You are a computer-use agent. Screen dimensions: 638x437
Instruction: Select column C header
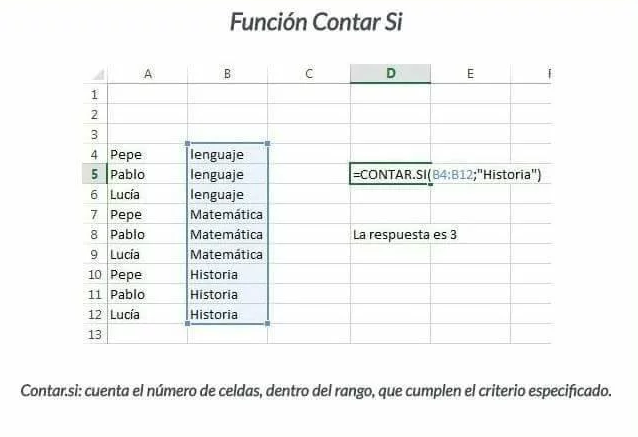pyautogui.click(x=309, y=74)
